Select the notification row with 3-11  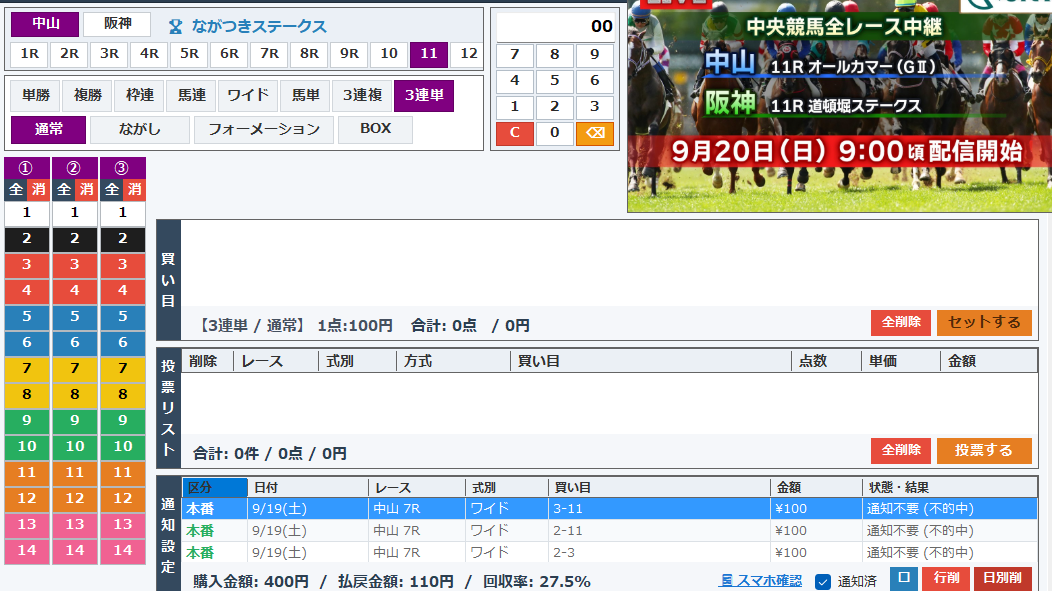[x=609, y=508]
